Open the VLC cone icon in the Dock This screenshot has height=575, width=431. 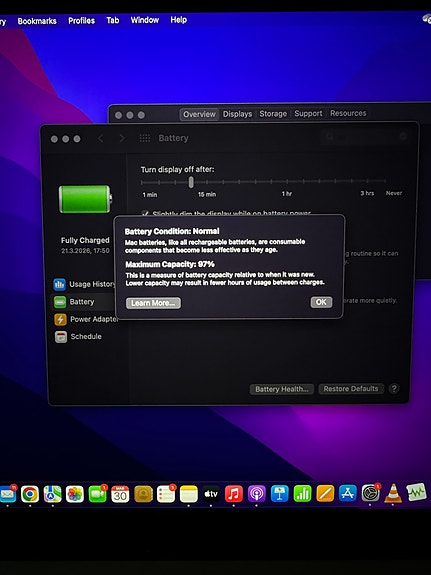pyautogui.click(x=393, y=493)
